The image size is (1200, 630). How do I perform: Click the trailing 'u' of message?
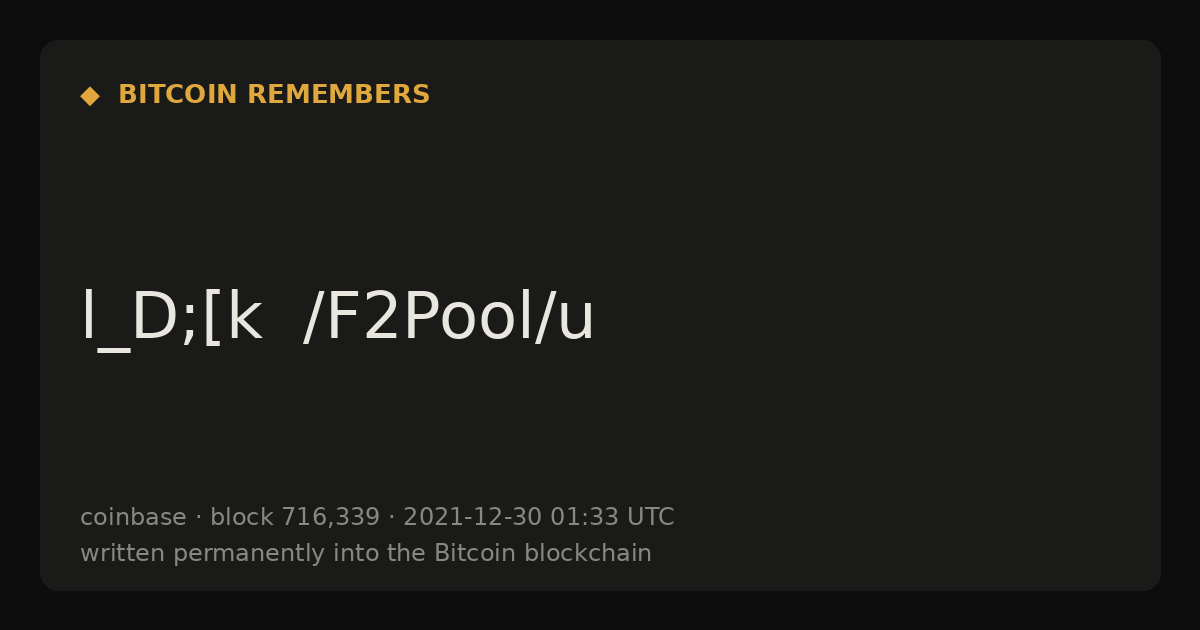pos(576,325)
